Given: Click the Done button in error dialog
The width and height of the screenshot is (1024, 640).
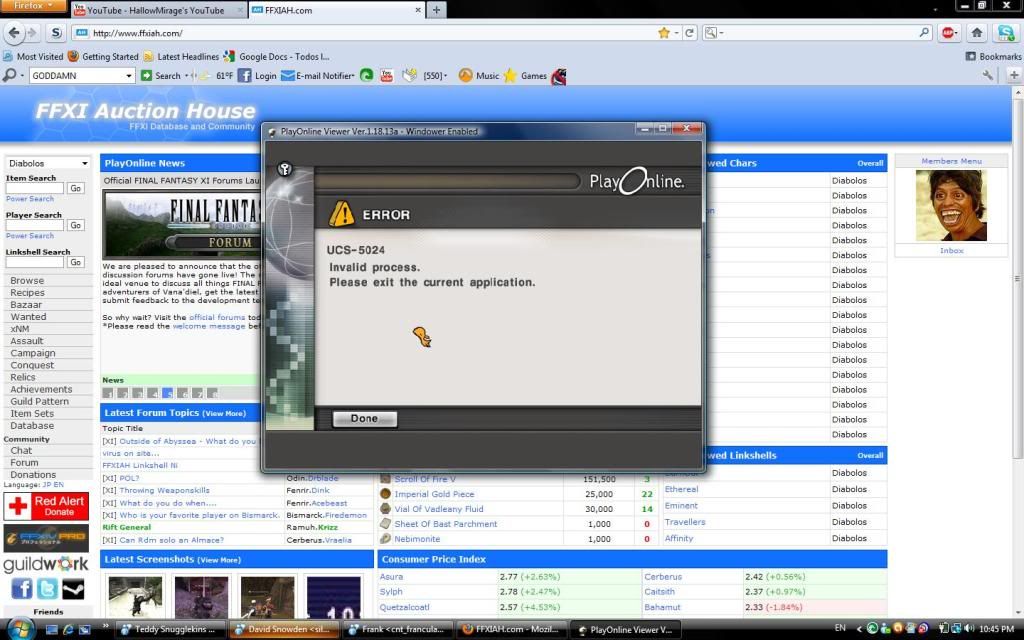Looking at the screenshot, I should tap(364, 419).
